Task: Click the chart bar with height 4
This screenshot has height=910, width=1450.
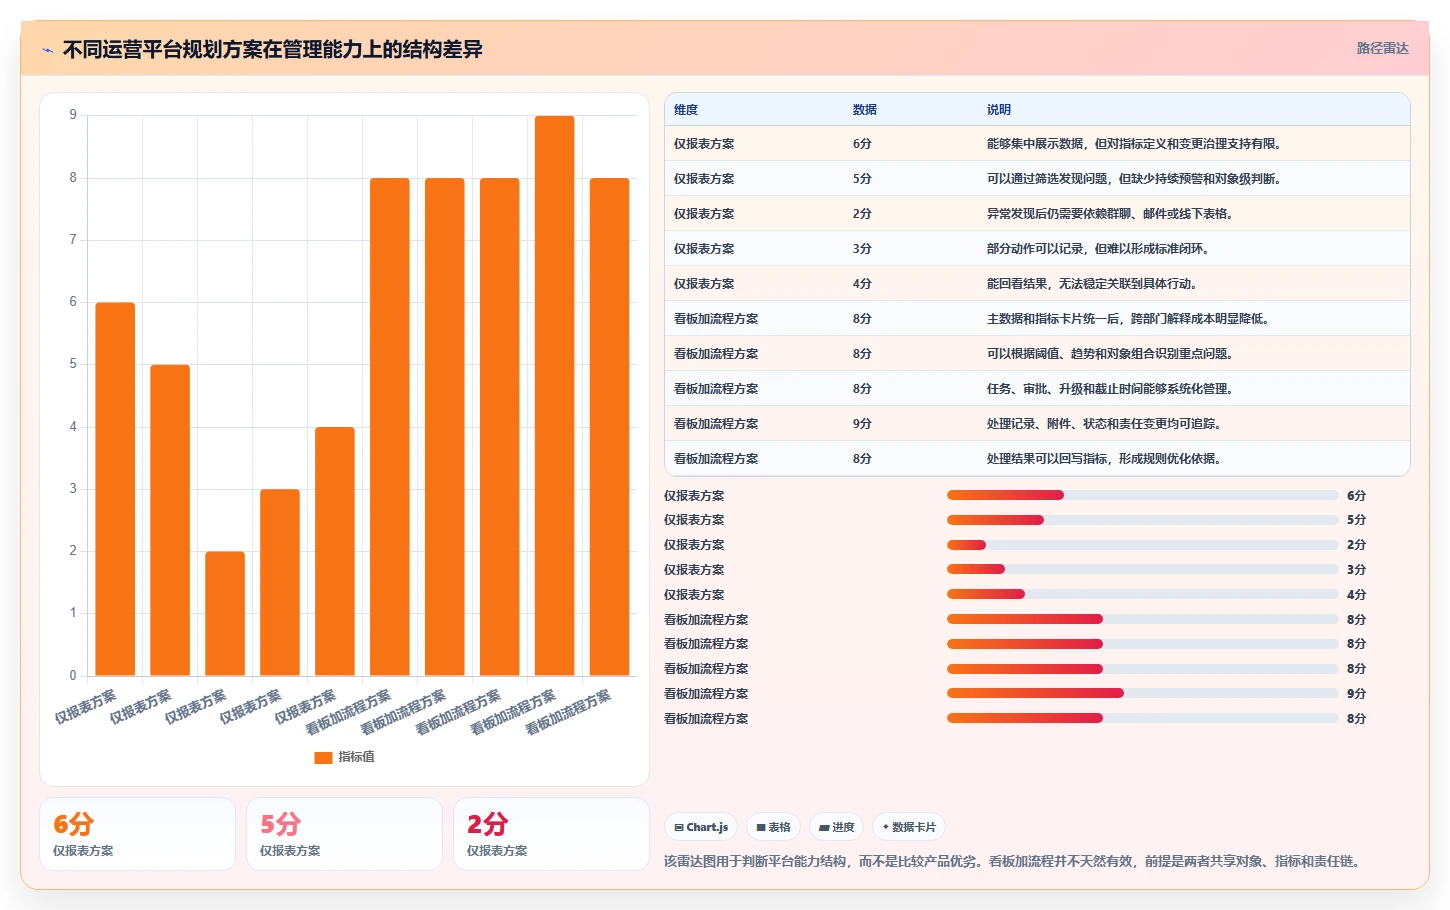Action: point(335,552)
